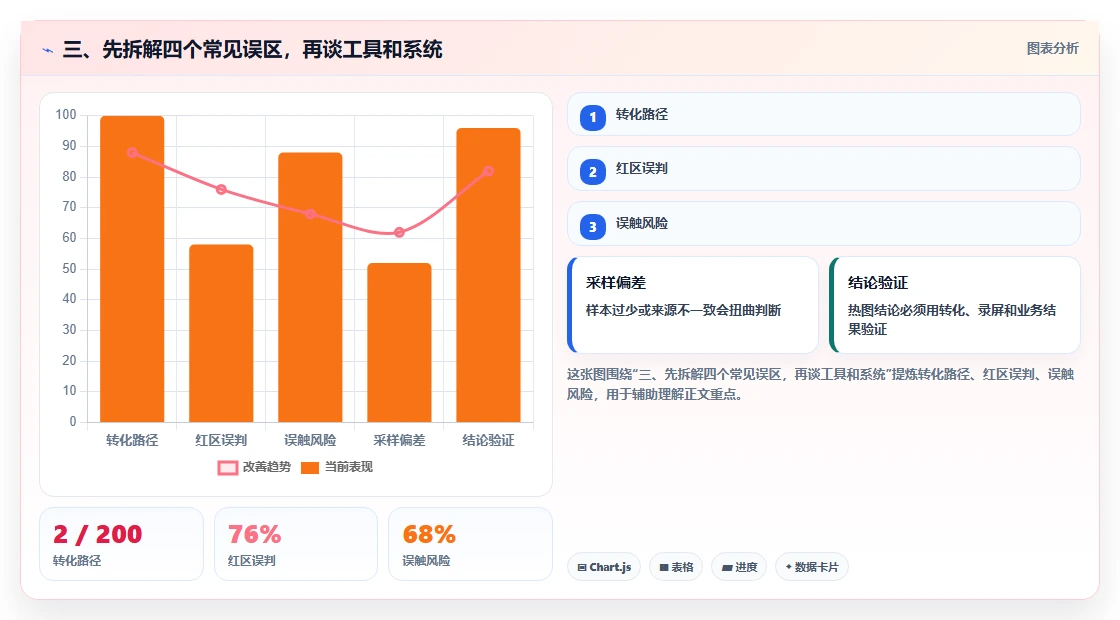Click the 76% stat card
This screenshot has height=620, width=1120.
[x=296, y=544]
